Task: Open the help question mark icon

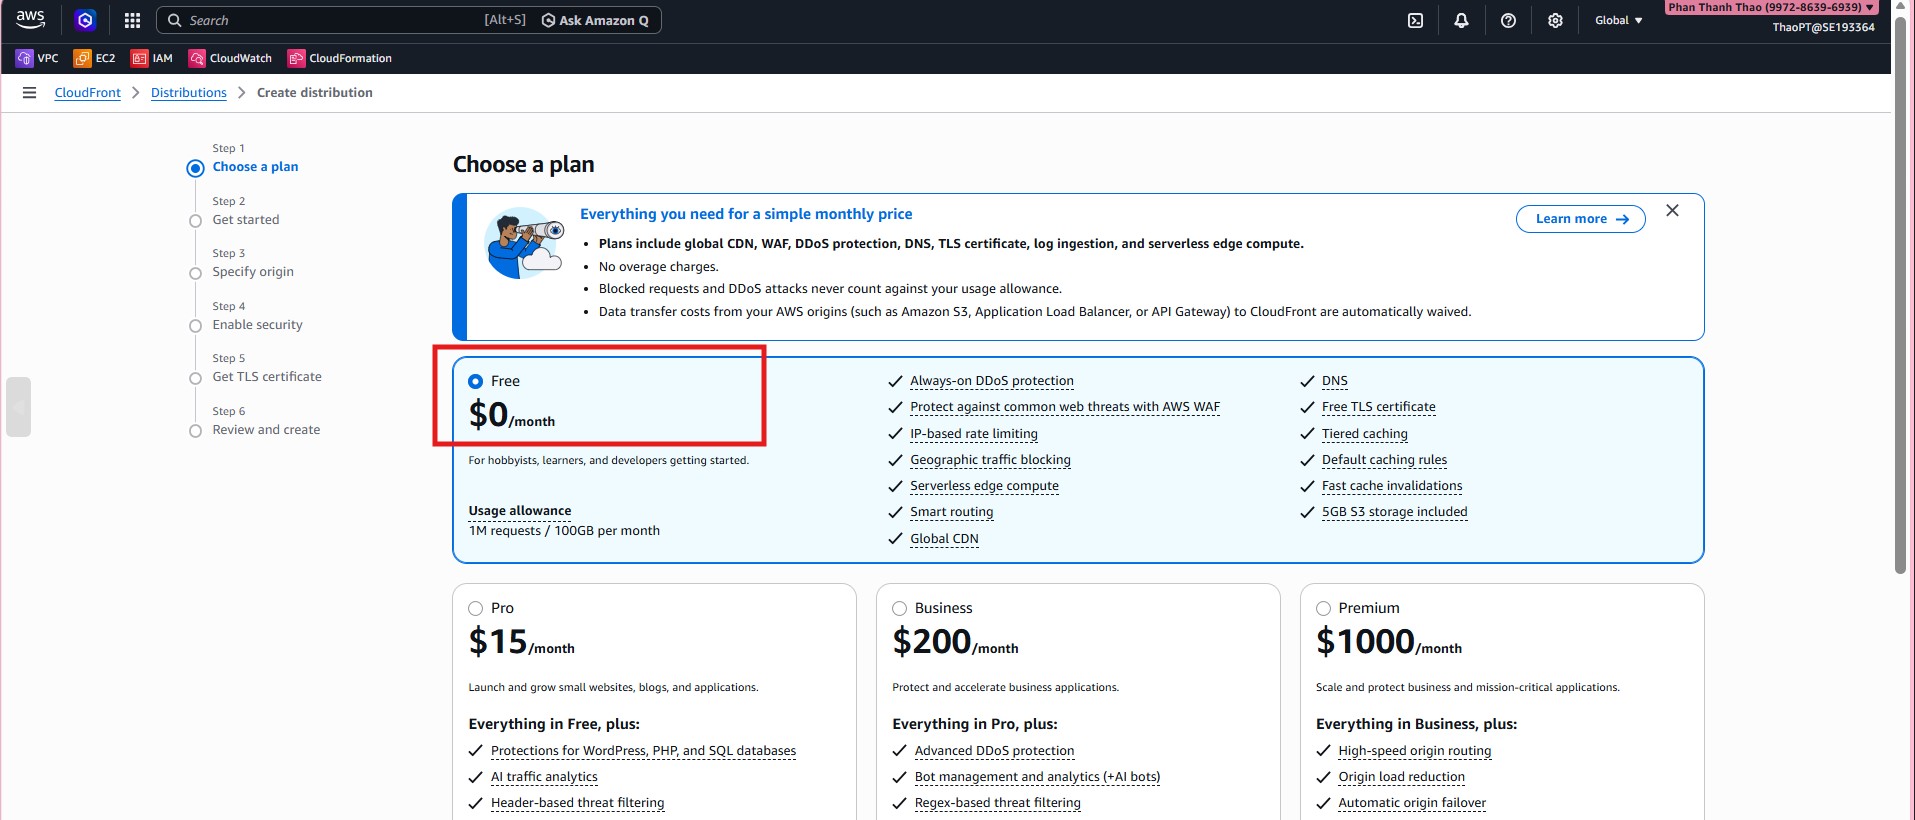Action: pos(1508,20)
